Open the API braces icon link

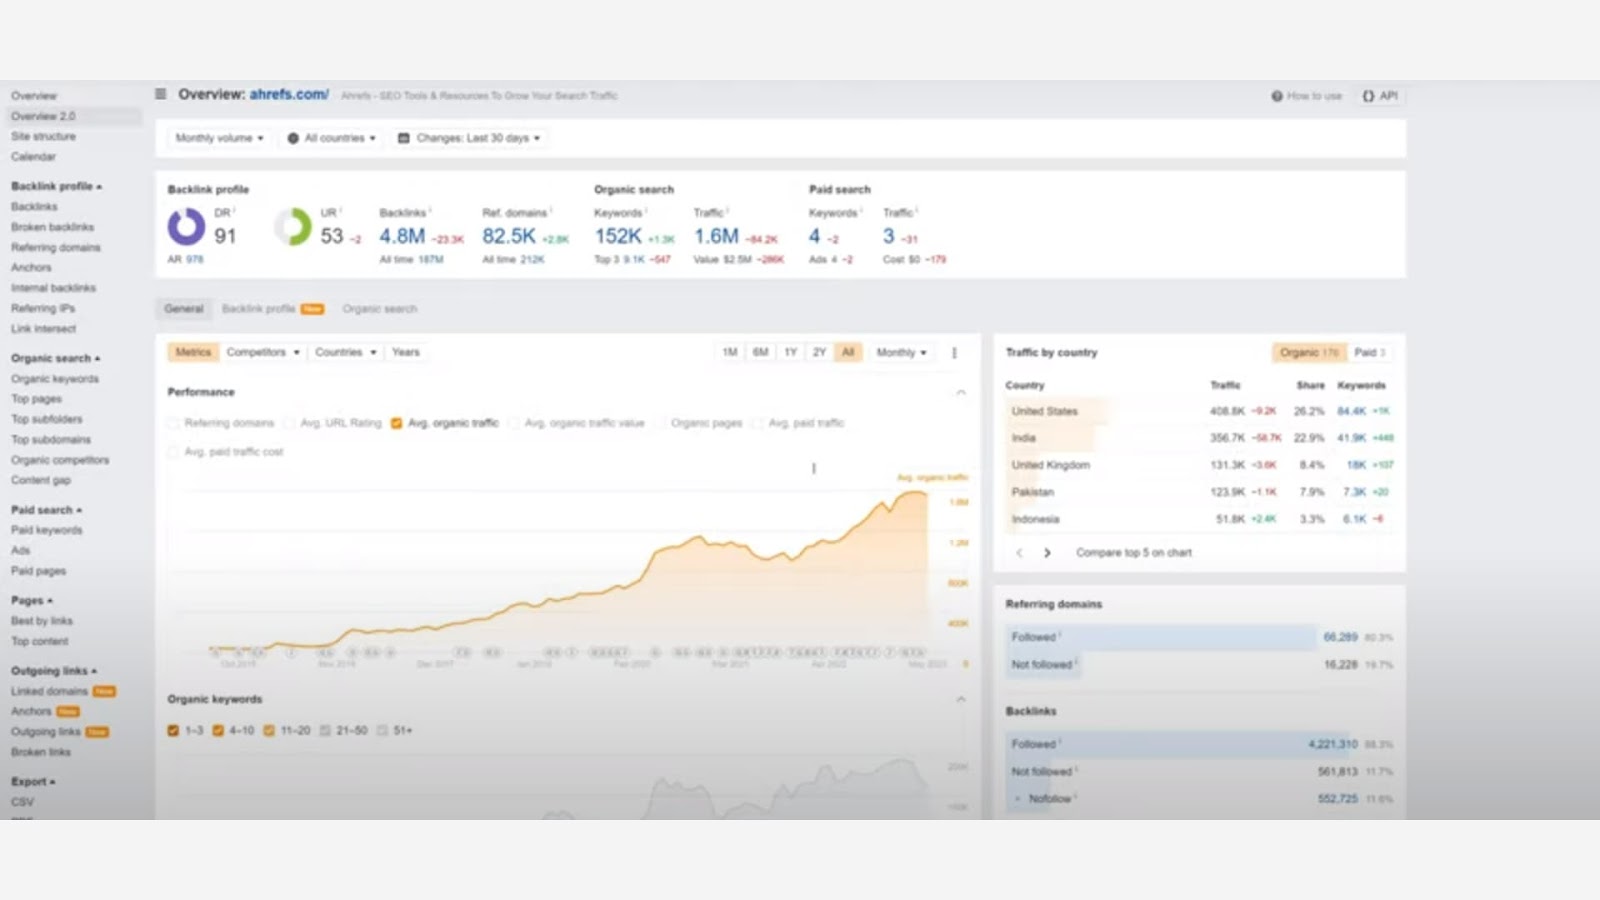1368,96
